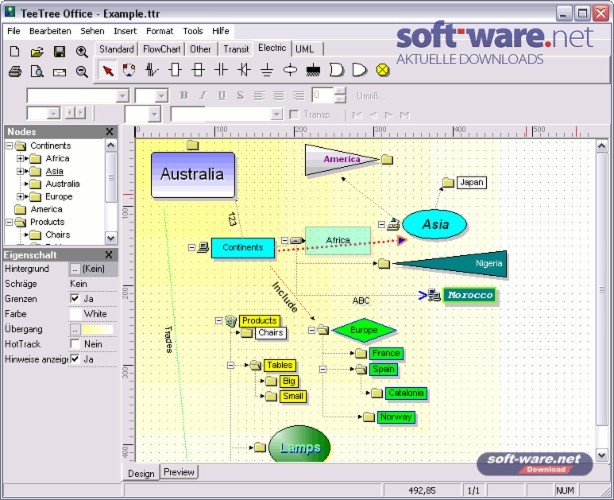This screenshot has width=614, height=500.
Task: Select the Asia ellipse node
Action: 435,224
